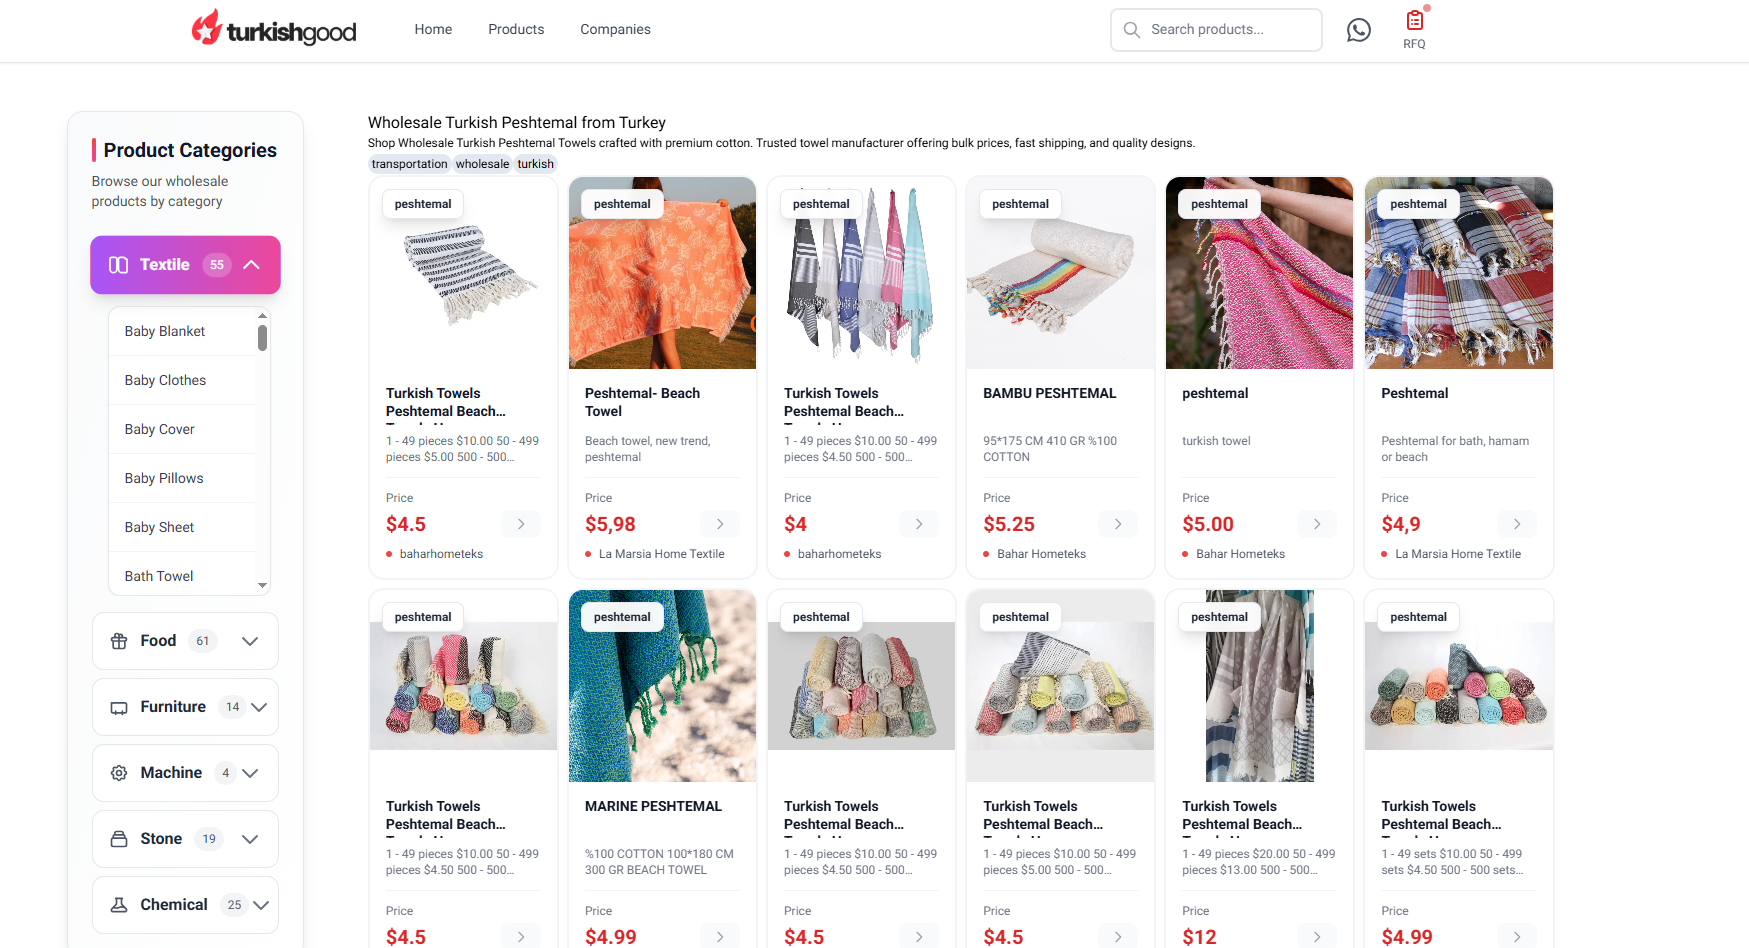Click the turkishgood logo

274,29
